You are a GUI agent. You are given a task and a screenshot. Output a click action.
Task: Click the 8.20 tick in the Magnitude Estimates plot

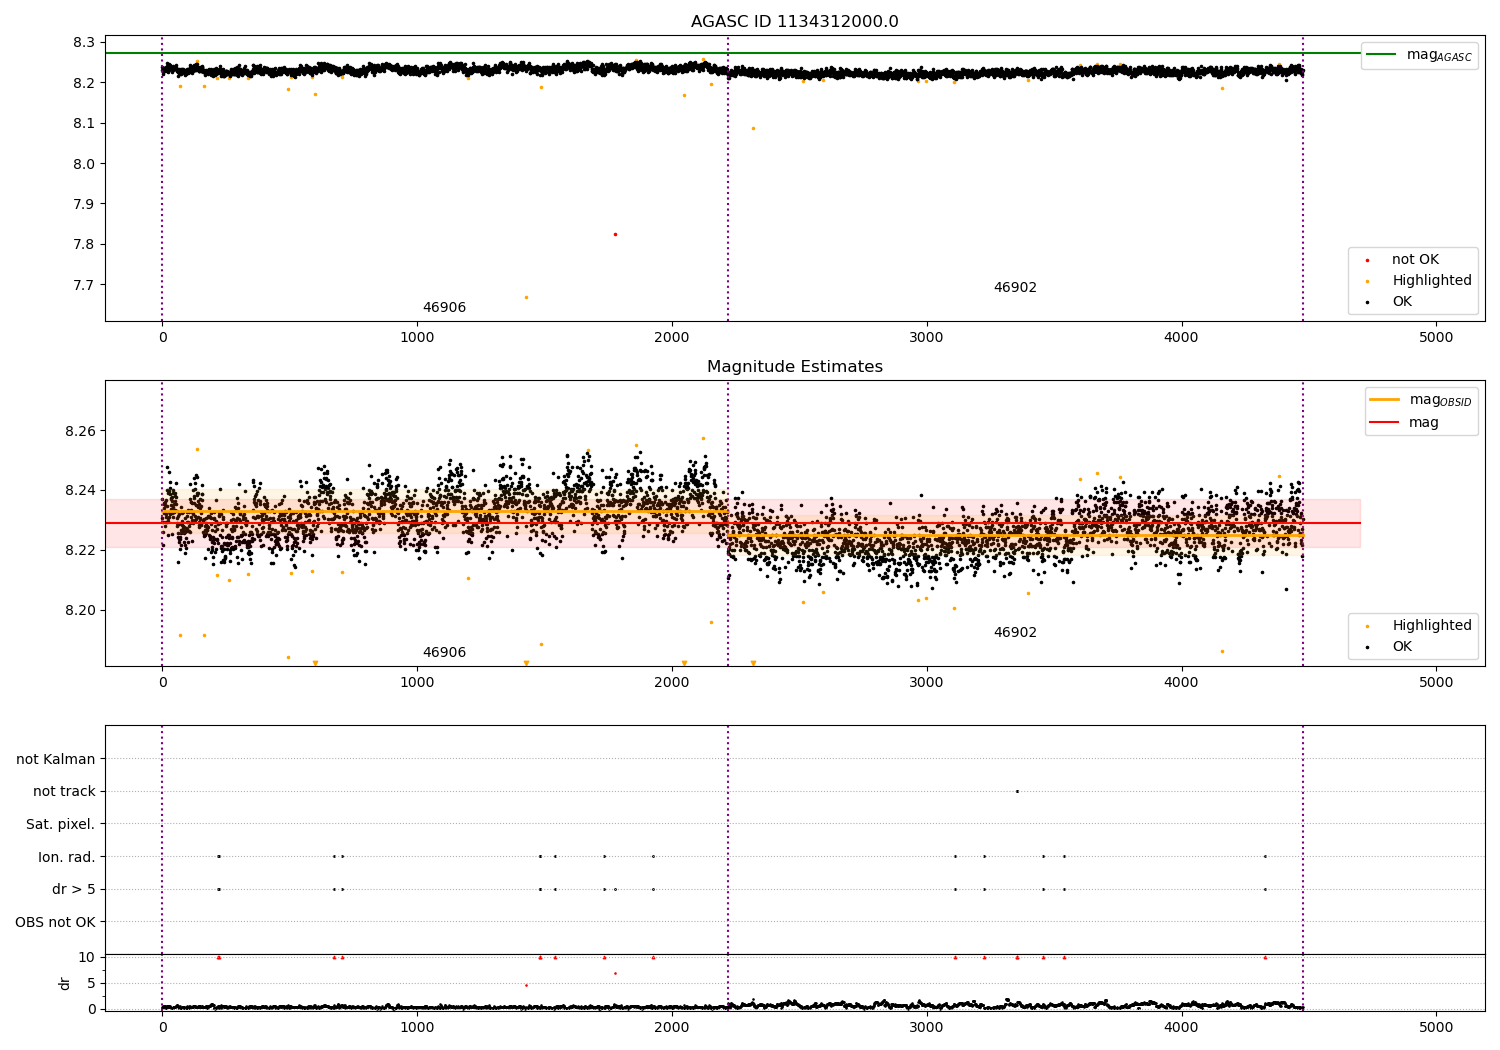[x=80, y=611]
